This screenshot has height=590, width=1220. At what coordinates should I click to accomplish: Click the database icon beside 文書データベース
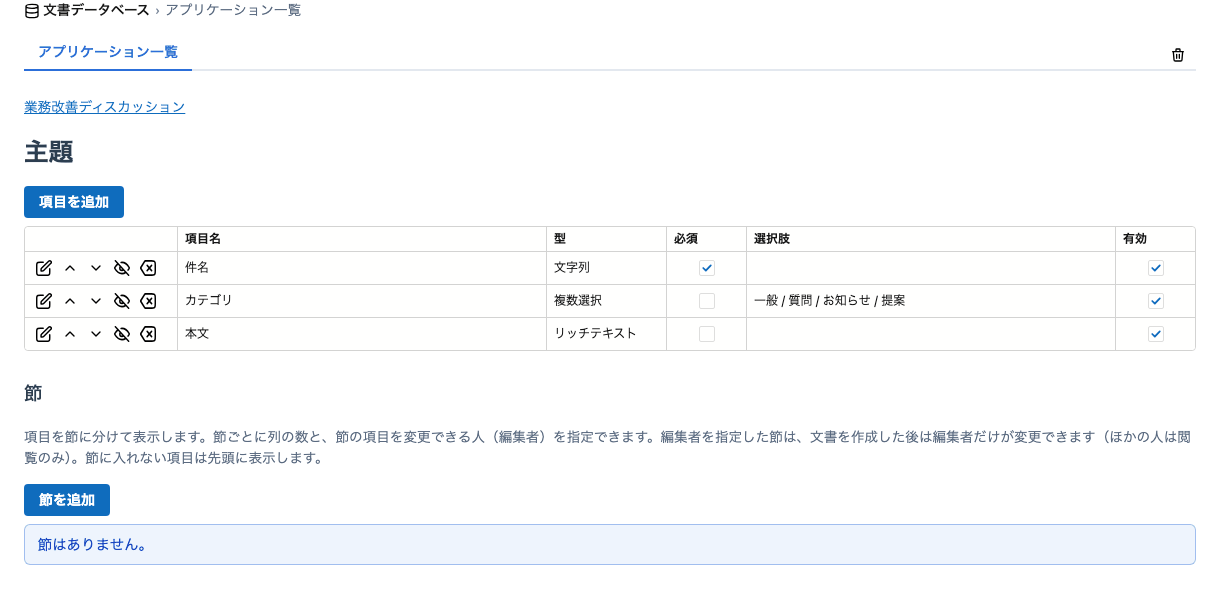[x=32, y=10]
